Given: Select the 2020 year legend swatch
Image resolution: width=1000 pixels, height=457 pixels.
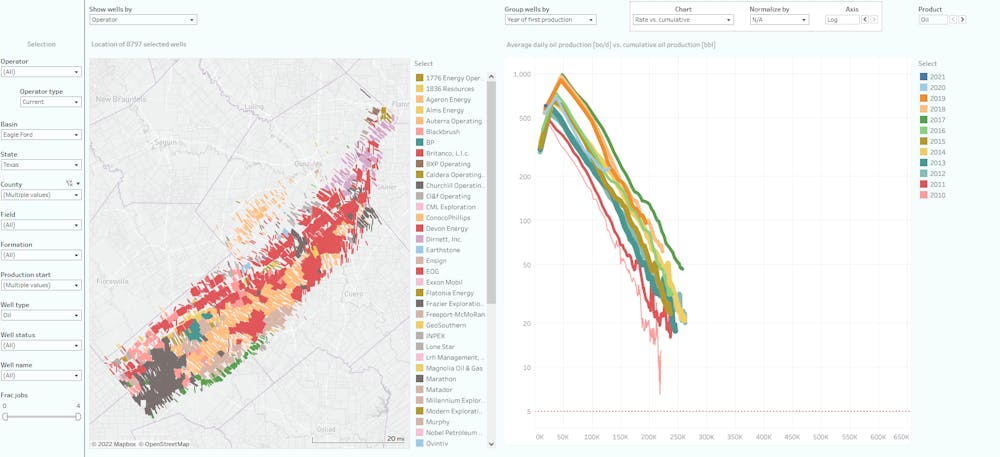Looking at the screenshot, I should (923, 88).
